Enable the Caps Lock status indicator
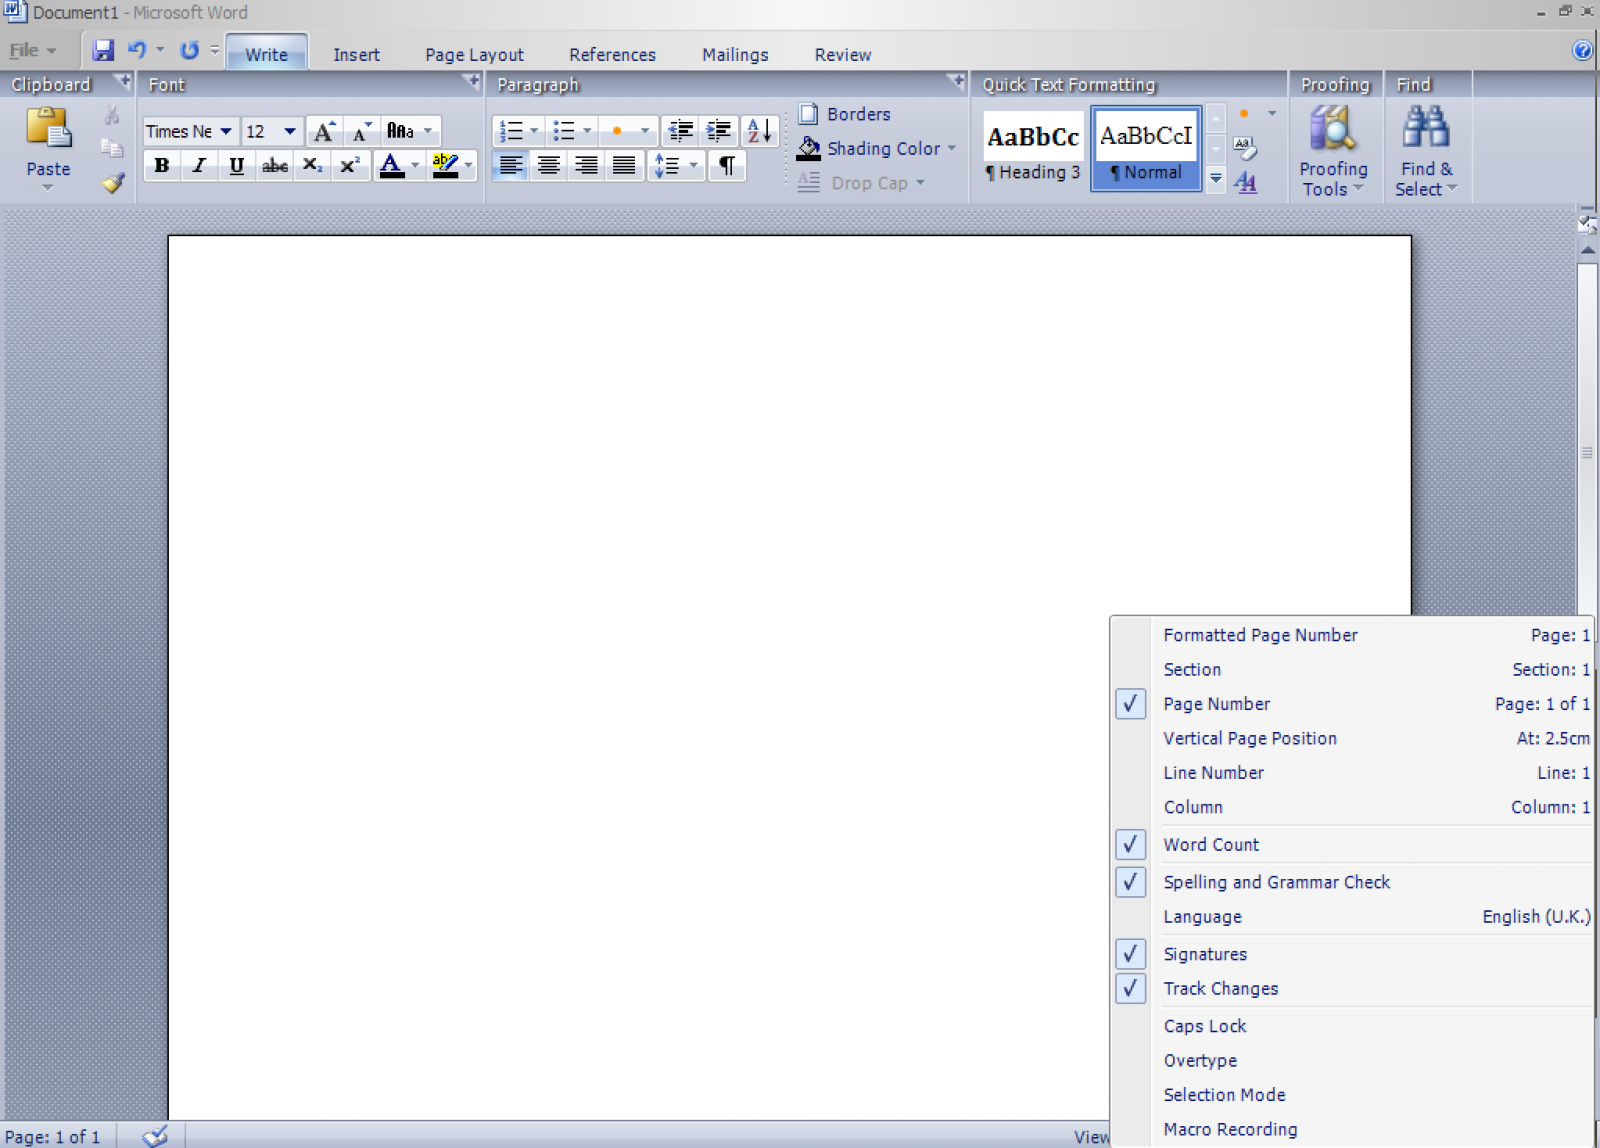Screen dimensions: 1600x1148 (1204, 1026)
